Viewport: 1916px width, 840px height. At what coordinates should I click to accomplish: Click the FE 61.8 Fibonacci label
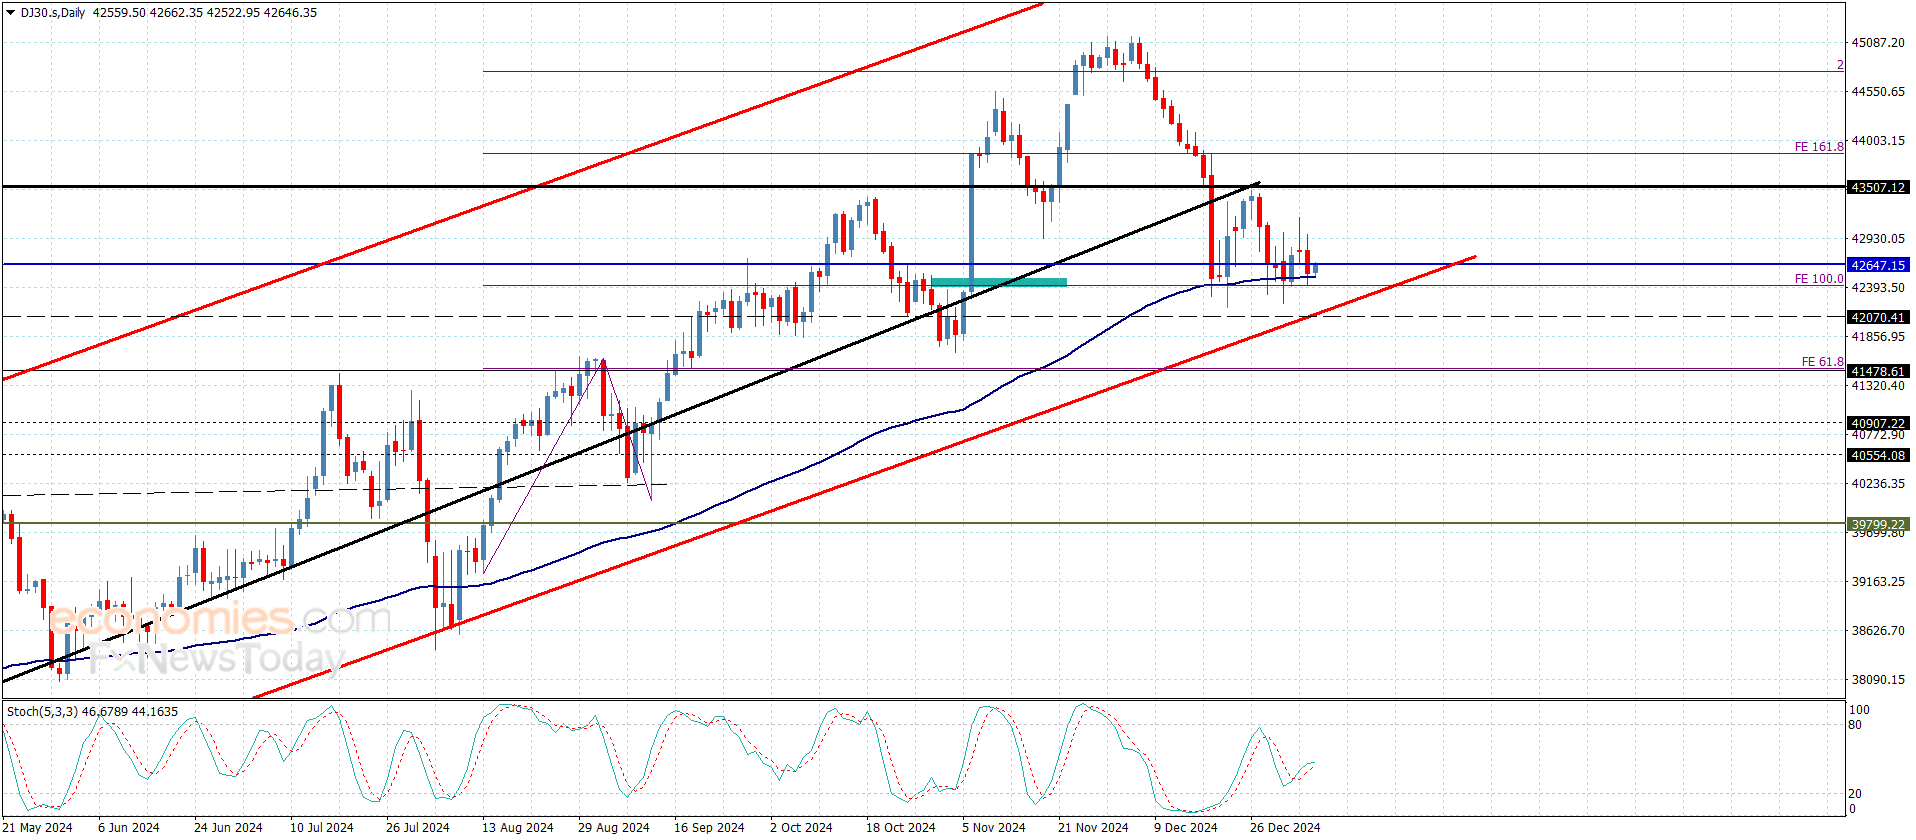(x=1823, y=362)
